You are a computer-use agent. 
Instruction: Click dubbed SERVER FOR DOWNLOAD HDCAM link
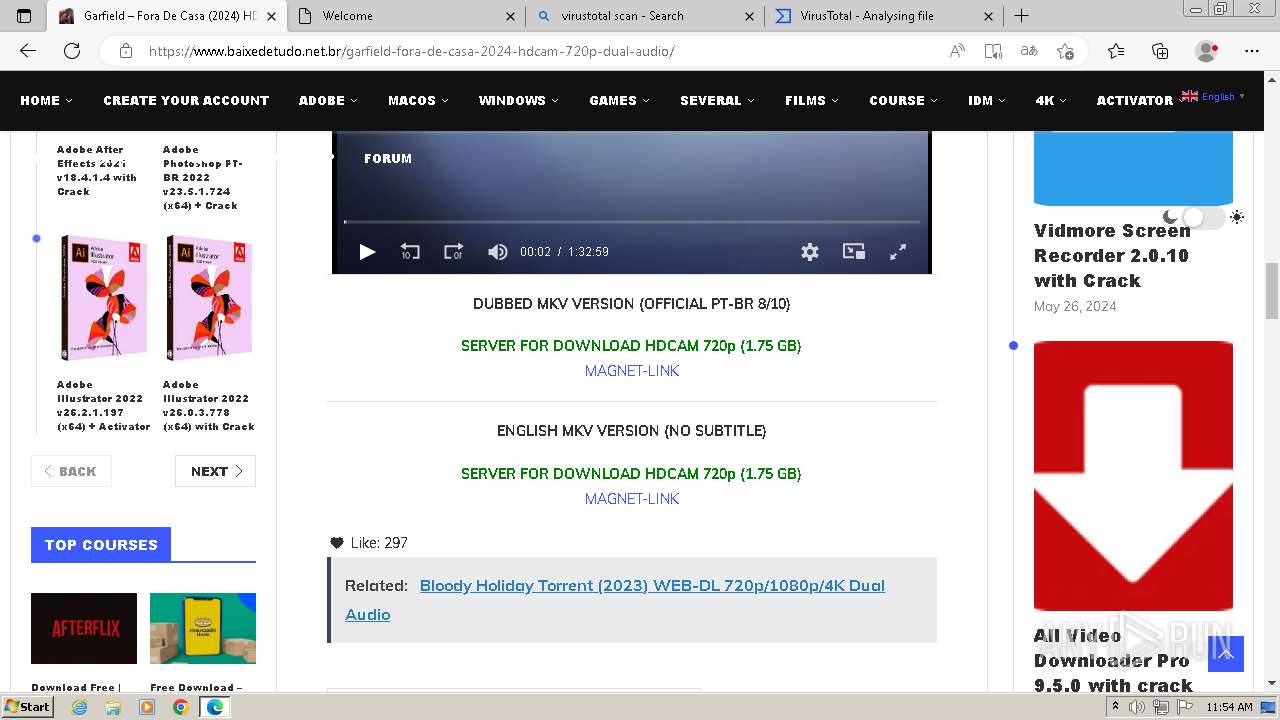(631, 346)
